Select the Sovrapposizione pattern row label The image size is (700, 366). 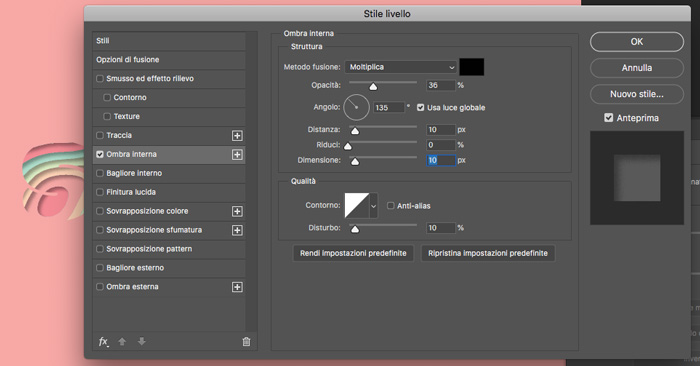click(x=149, y=249)
